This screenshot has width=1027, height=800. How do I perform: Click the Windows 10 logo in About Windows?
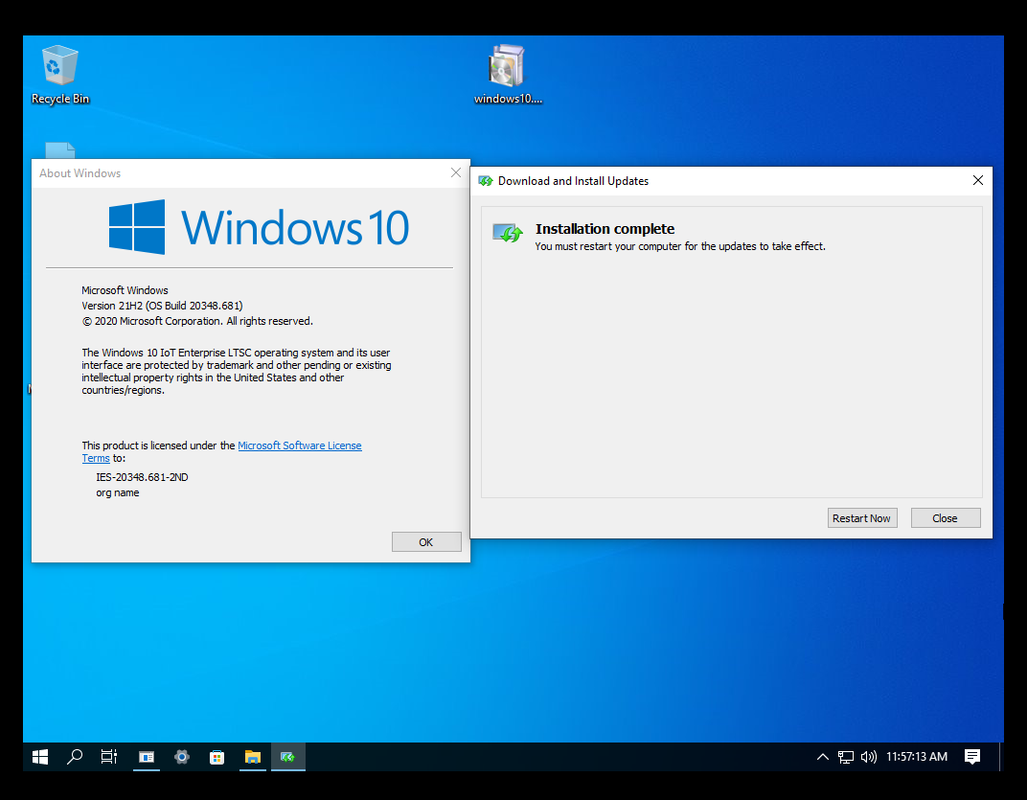pos(259,227)
